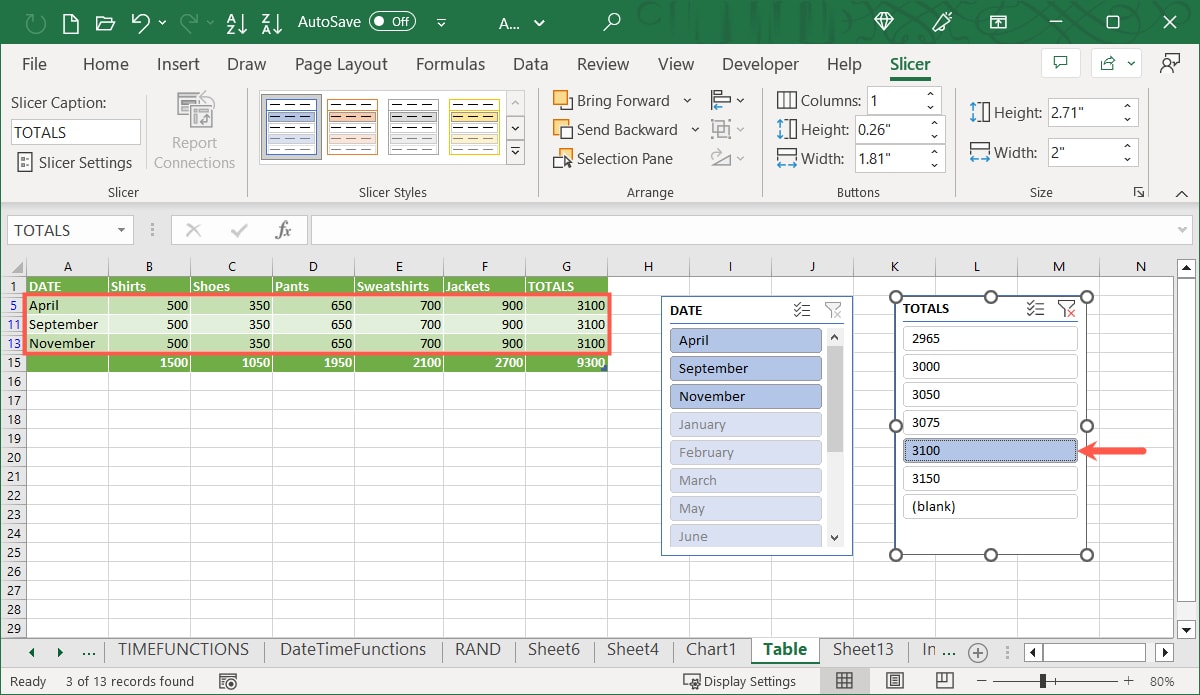The image size is (1200, 695).
Task: Switch to the Formulas ribbon tab
Action: 450,63
